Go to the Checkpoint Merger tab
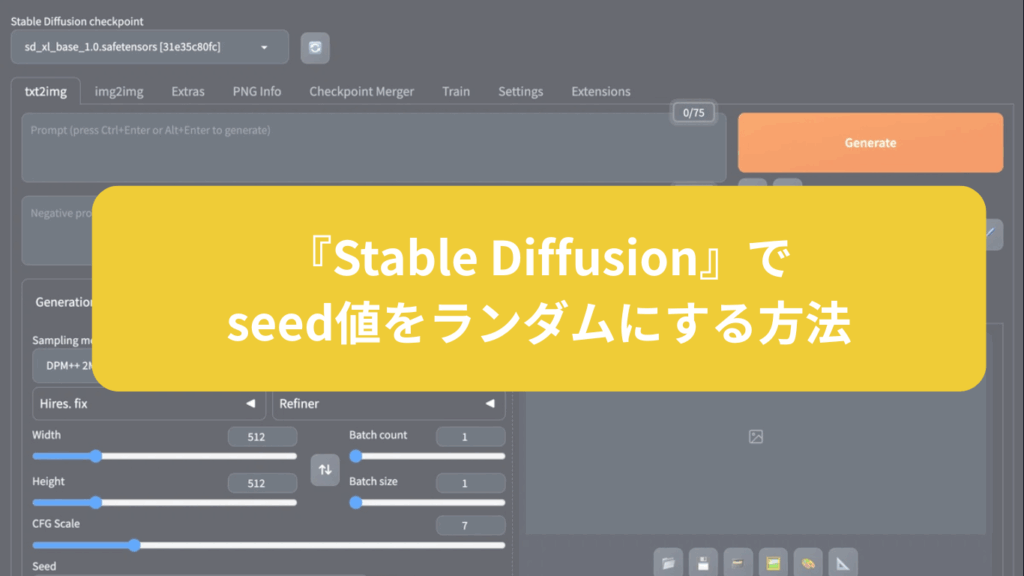The height and width of the screenshot is (576, 1024). tap(362, 91)
